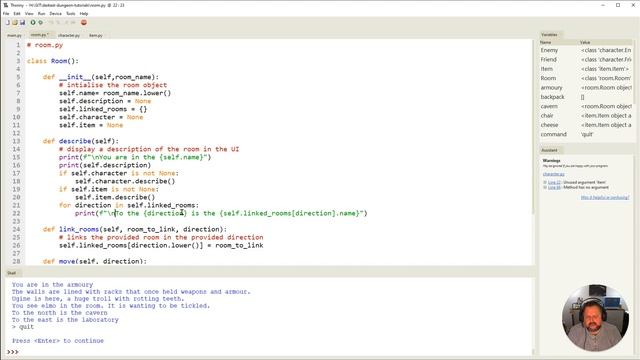This screenshot has width=640, height=360.
Task: Click 'self.item.describe()' on line 20
Action: (115, 197)
